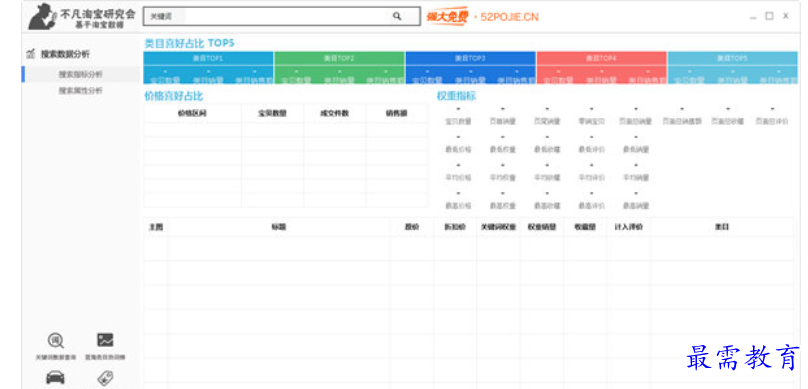The height and width of the screenshot is (389, 808).
Task: Click the 成交件数 column header
Action: point(334,113)
